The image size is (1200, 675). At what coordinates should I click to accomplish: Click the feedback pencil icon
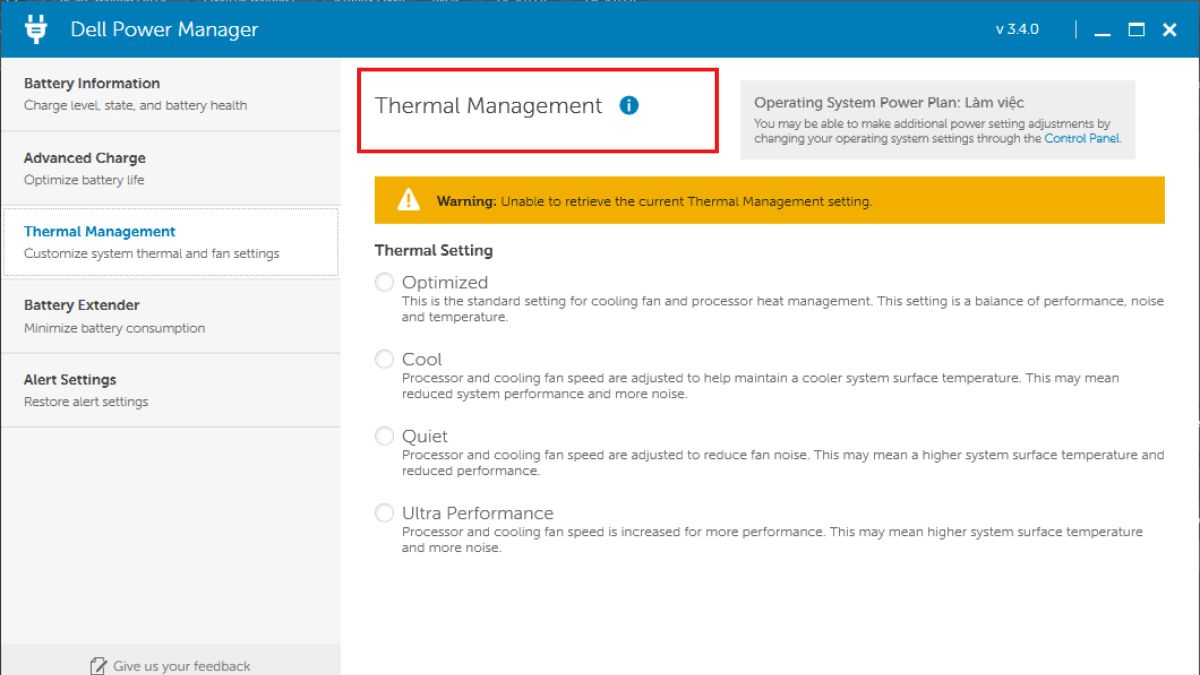(98, 666)
